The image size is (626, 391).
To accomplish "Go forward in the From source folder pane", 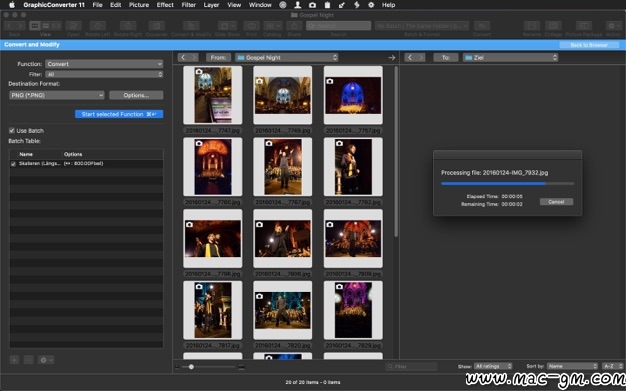I will pyautogui.click(x=194, y=58).
